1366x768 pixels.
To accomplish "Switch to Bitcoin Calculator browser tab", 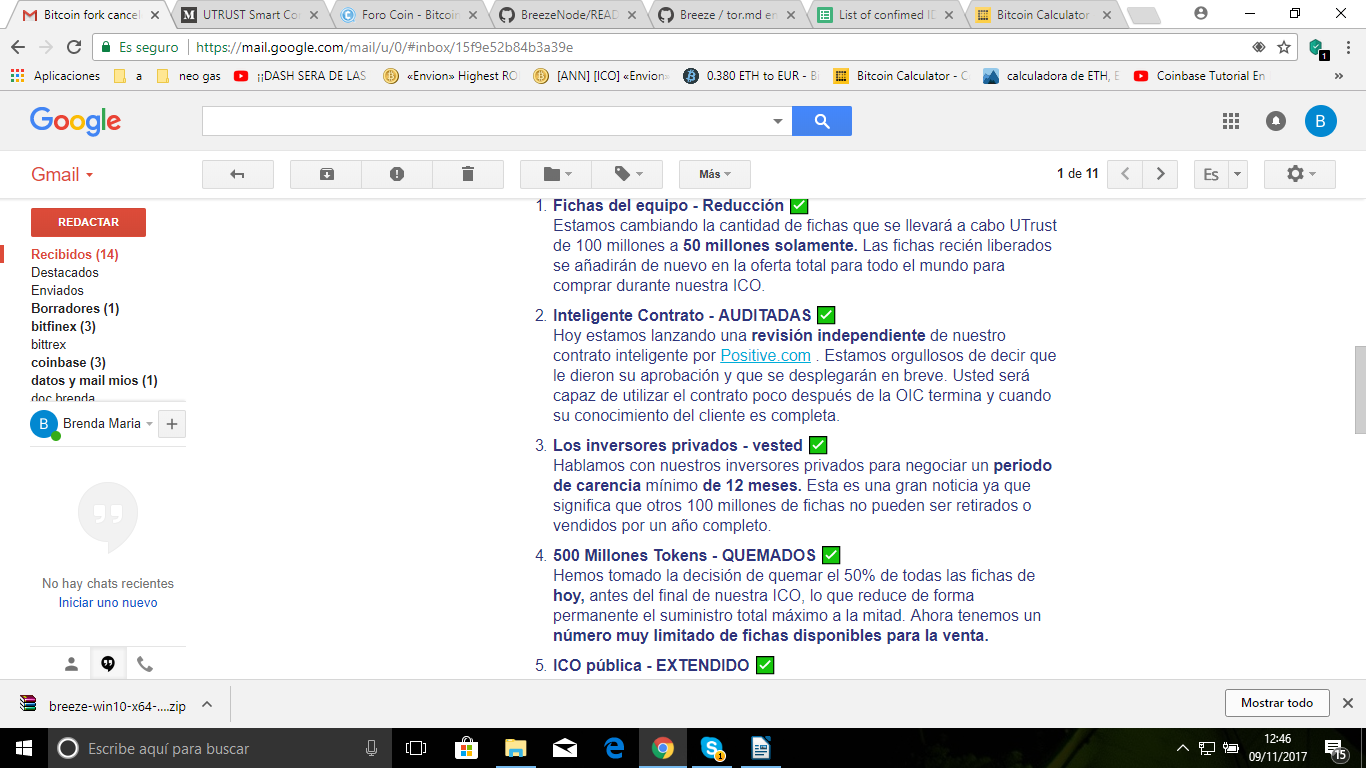I will click(x=1043, y=15).
